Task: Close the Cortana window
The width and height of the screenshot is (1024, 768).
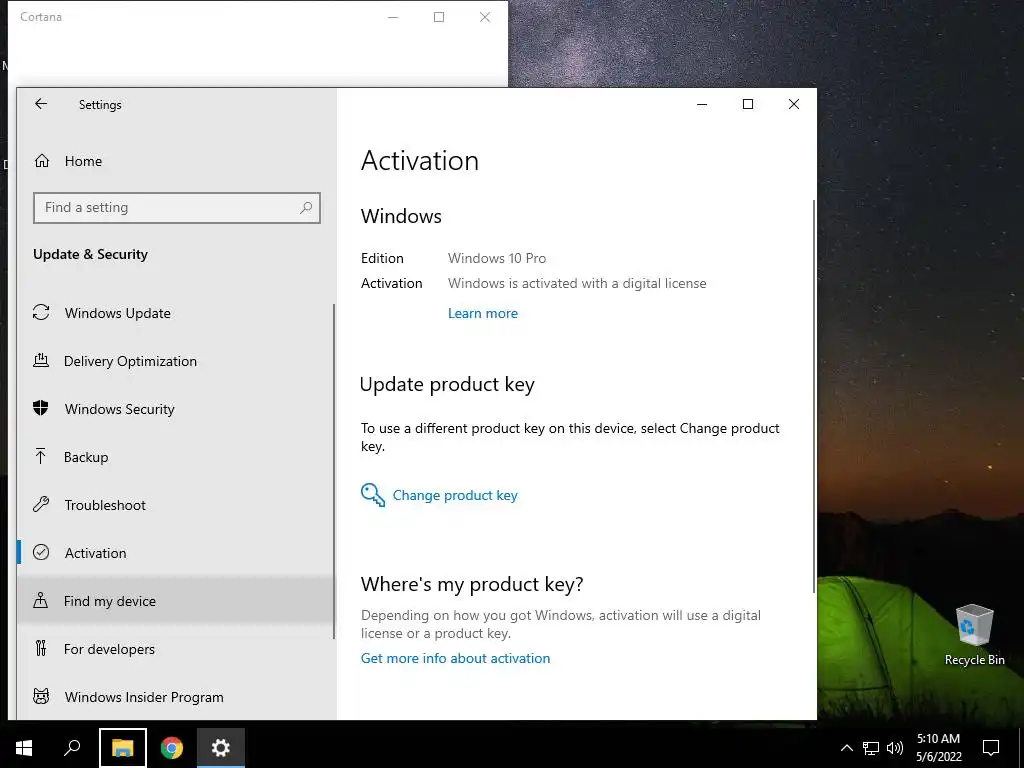Action: (x=485, y=17)
